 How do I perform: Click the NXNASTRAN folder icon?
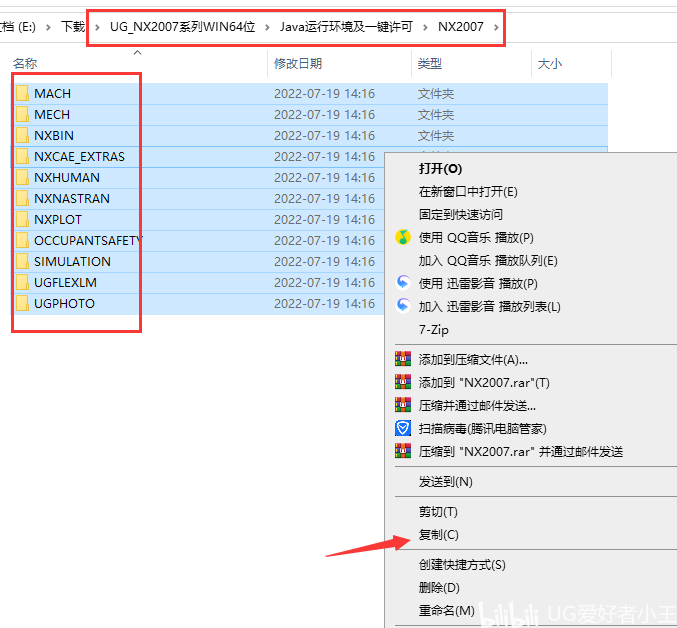click(22, 199)
